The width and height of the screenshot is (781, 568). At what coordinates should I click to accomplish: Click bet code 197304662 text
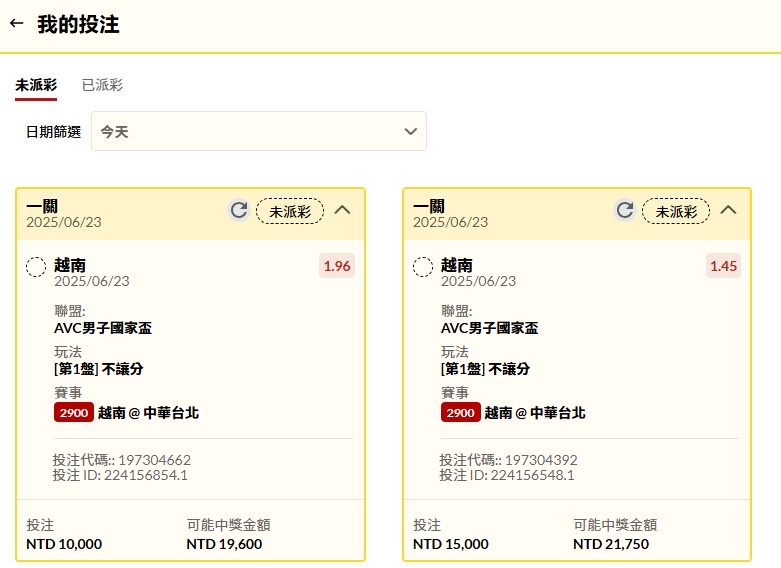pos(154,460)
